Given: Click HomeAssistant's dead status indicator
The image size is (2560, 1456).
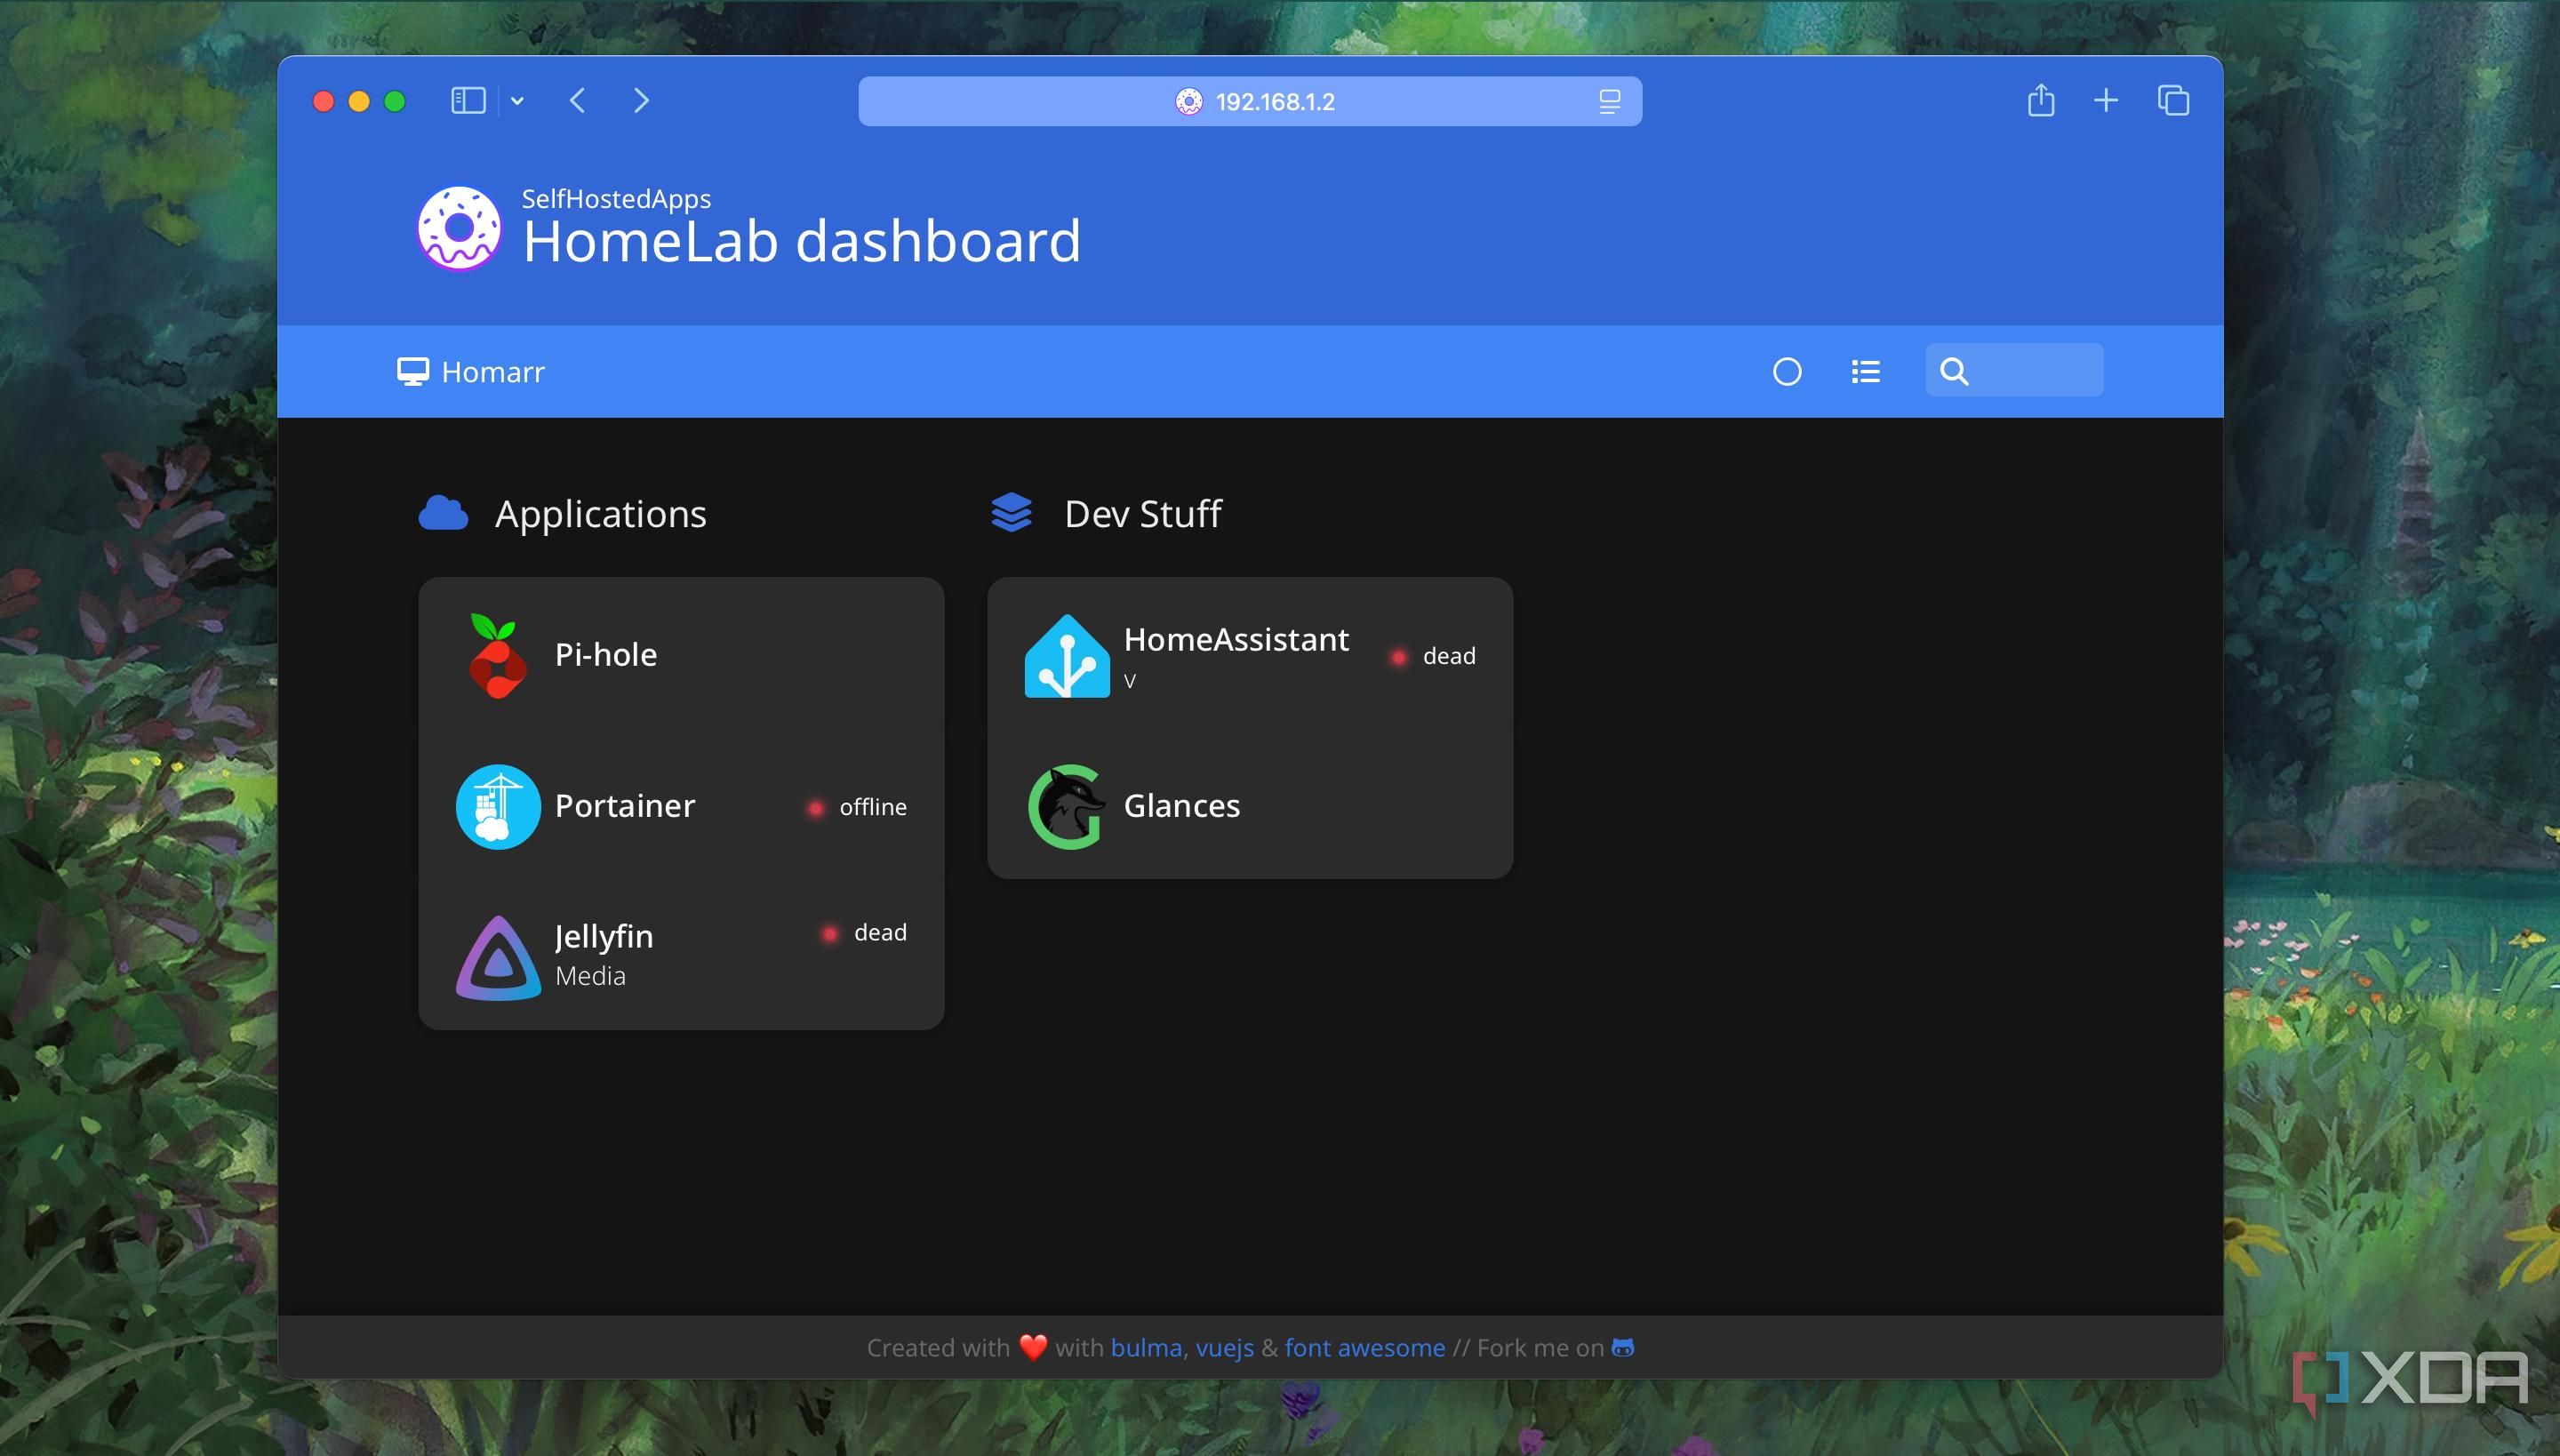Looking at the screenshot, I should click(1433, 656).
